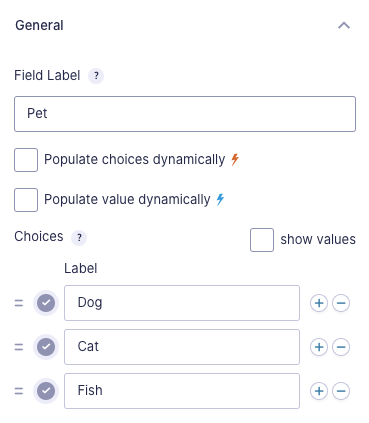Click the Choices help question-mark icon
Viewport: 369px width, 423px height.
tap(79, 238)
